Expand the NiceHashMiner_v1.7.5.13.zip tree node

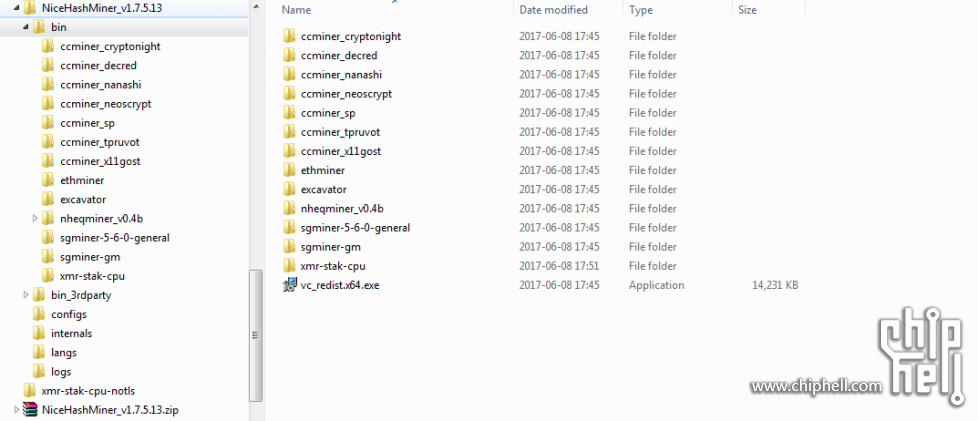16,410
